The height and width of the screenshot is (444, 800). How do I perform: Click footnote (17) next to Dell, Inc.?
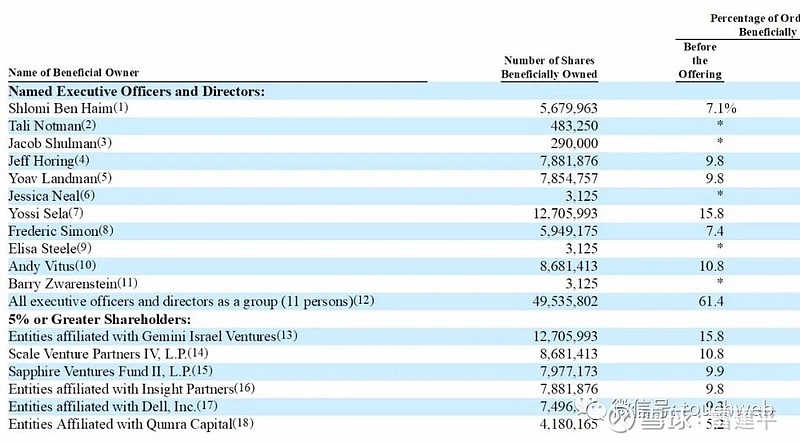pos(207,406)
